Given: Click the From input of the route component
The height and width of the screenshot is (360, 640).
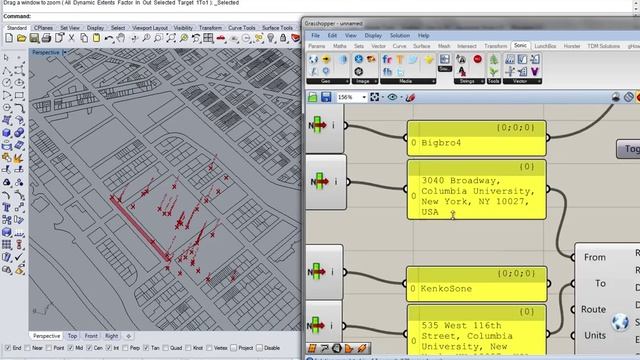Looking at the screenshot, I should tap(594, 257).
